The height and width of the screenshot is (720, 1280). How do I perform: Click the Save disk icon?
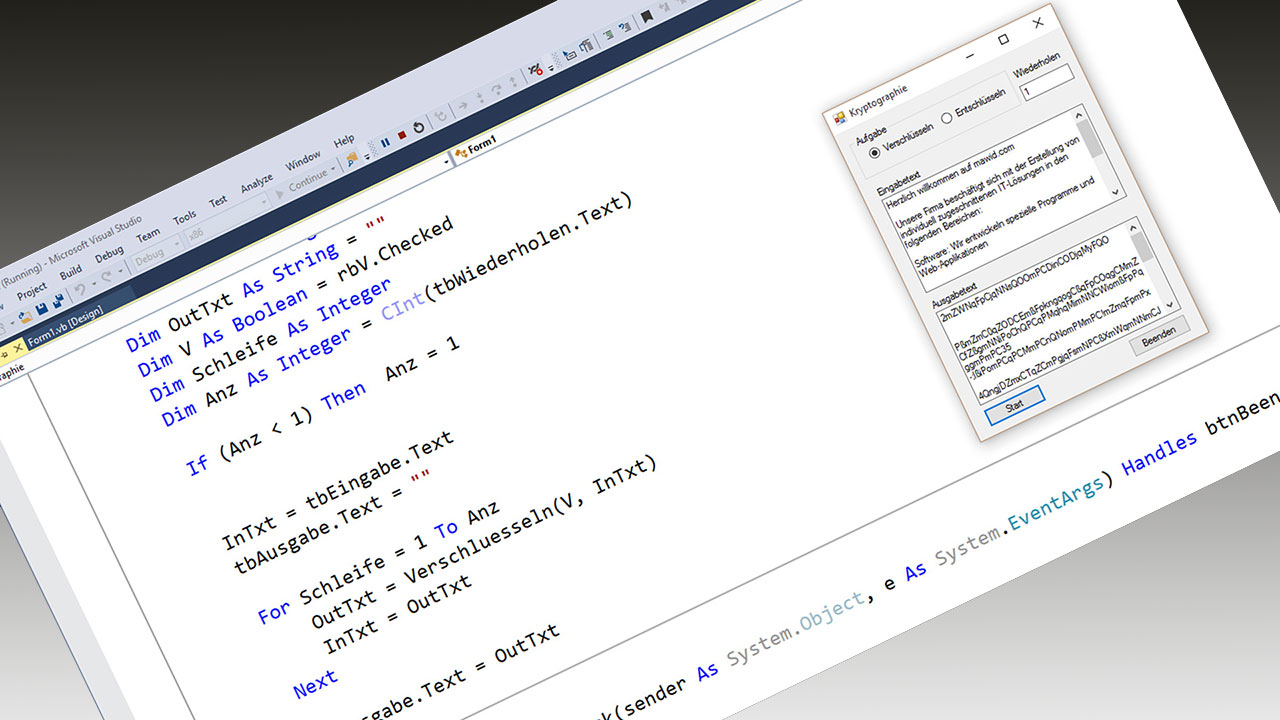click(x=41, y=307)
